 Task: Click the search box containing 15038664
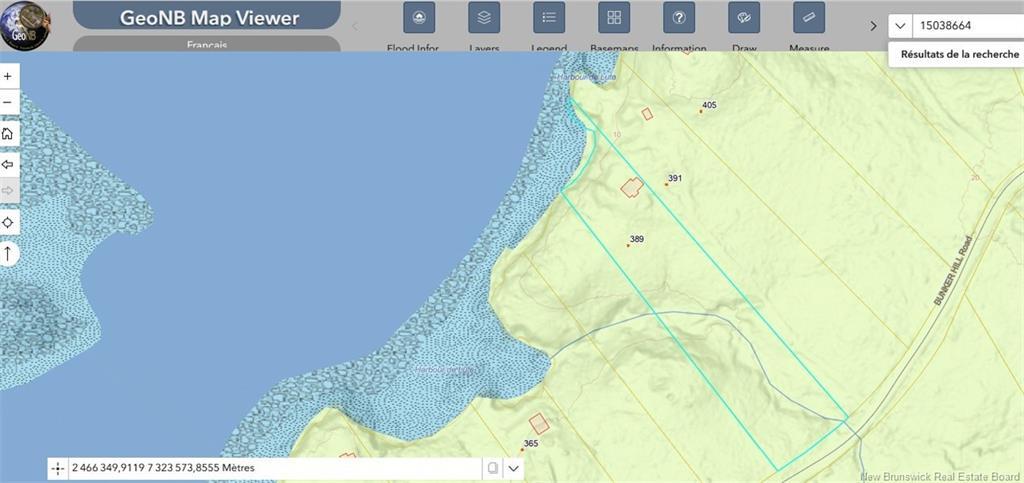point(967,26)
